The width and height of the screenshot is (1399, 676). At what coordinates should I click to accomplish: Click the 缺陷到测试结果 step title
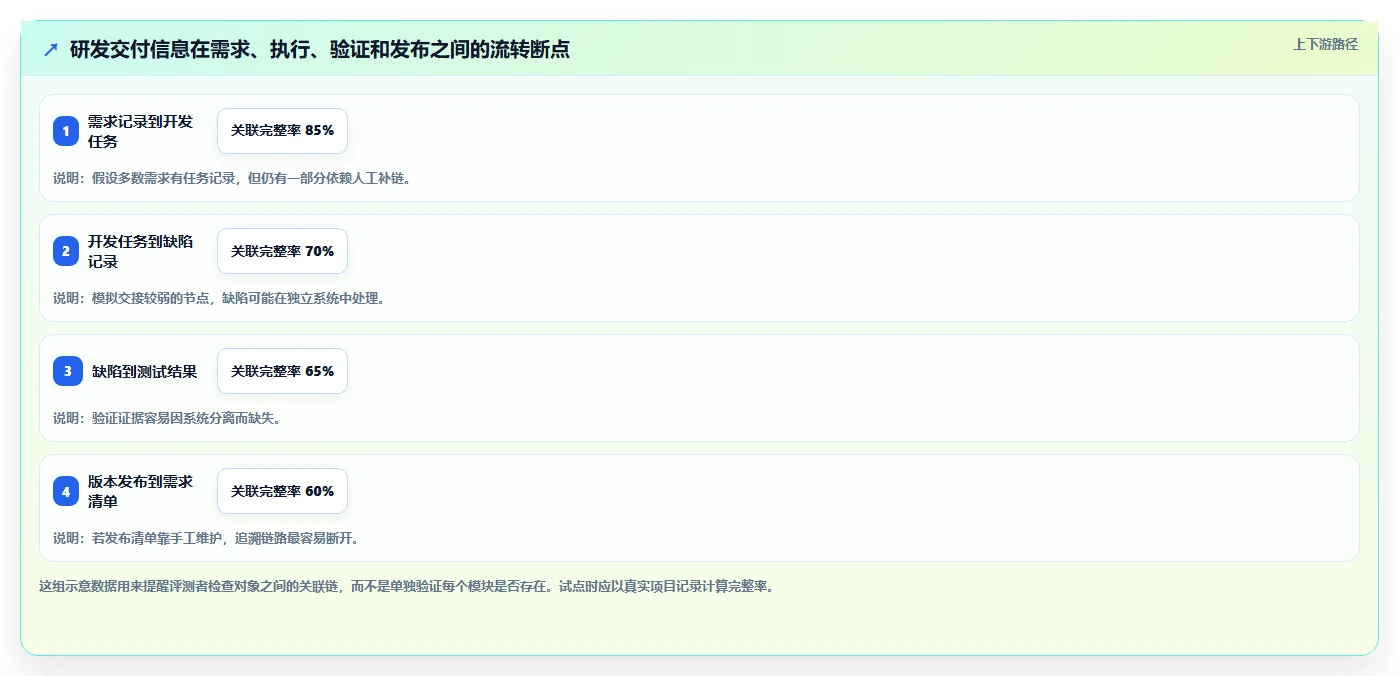point(145,371)
